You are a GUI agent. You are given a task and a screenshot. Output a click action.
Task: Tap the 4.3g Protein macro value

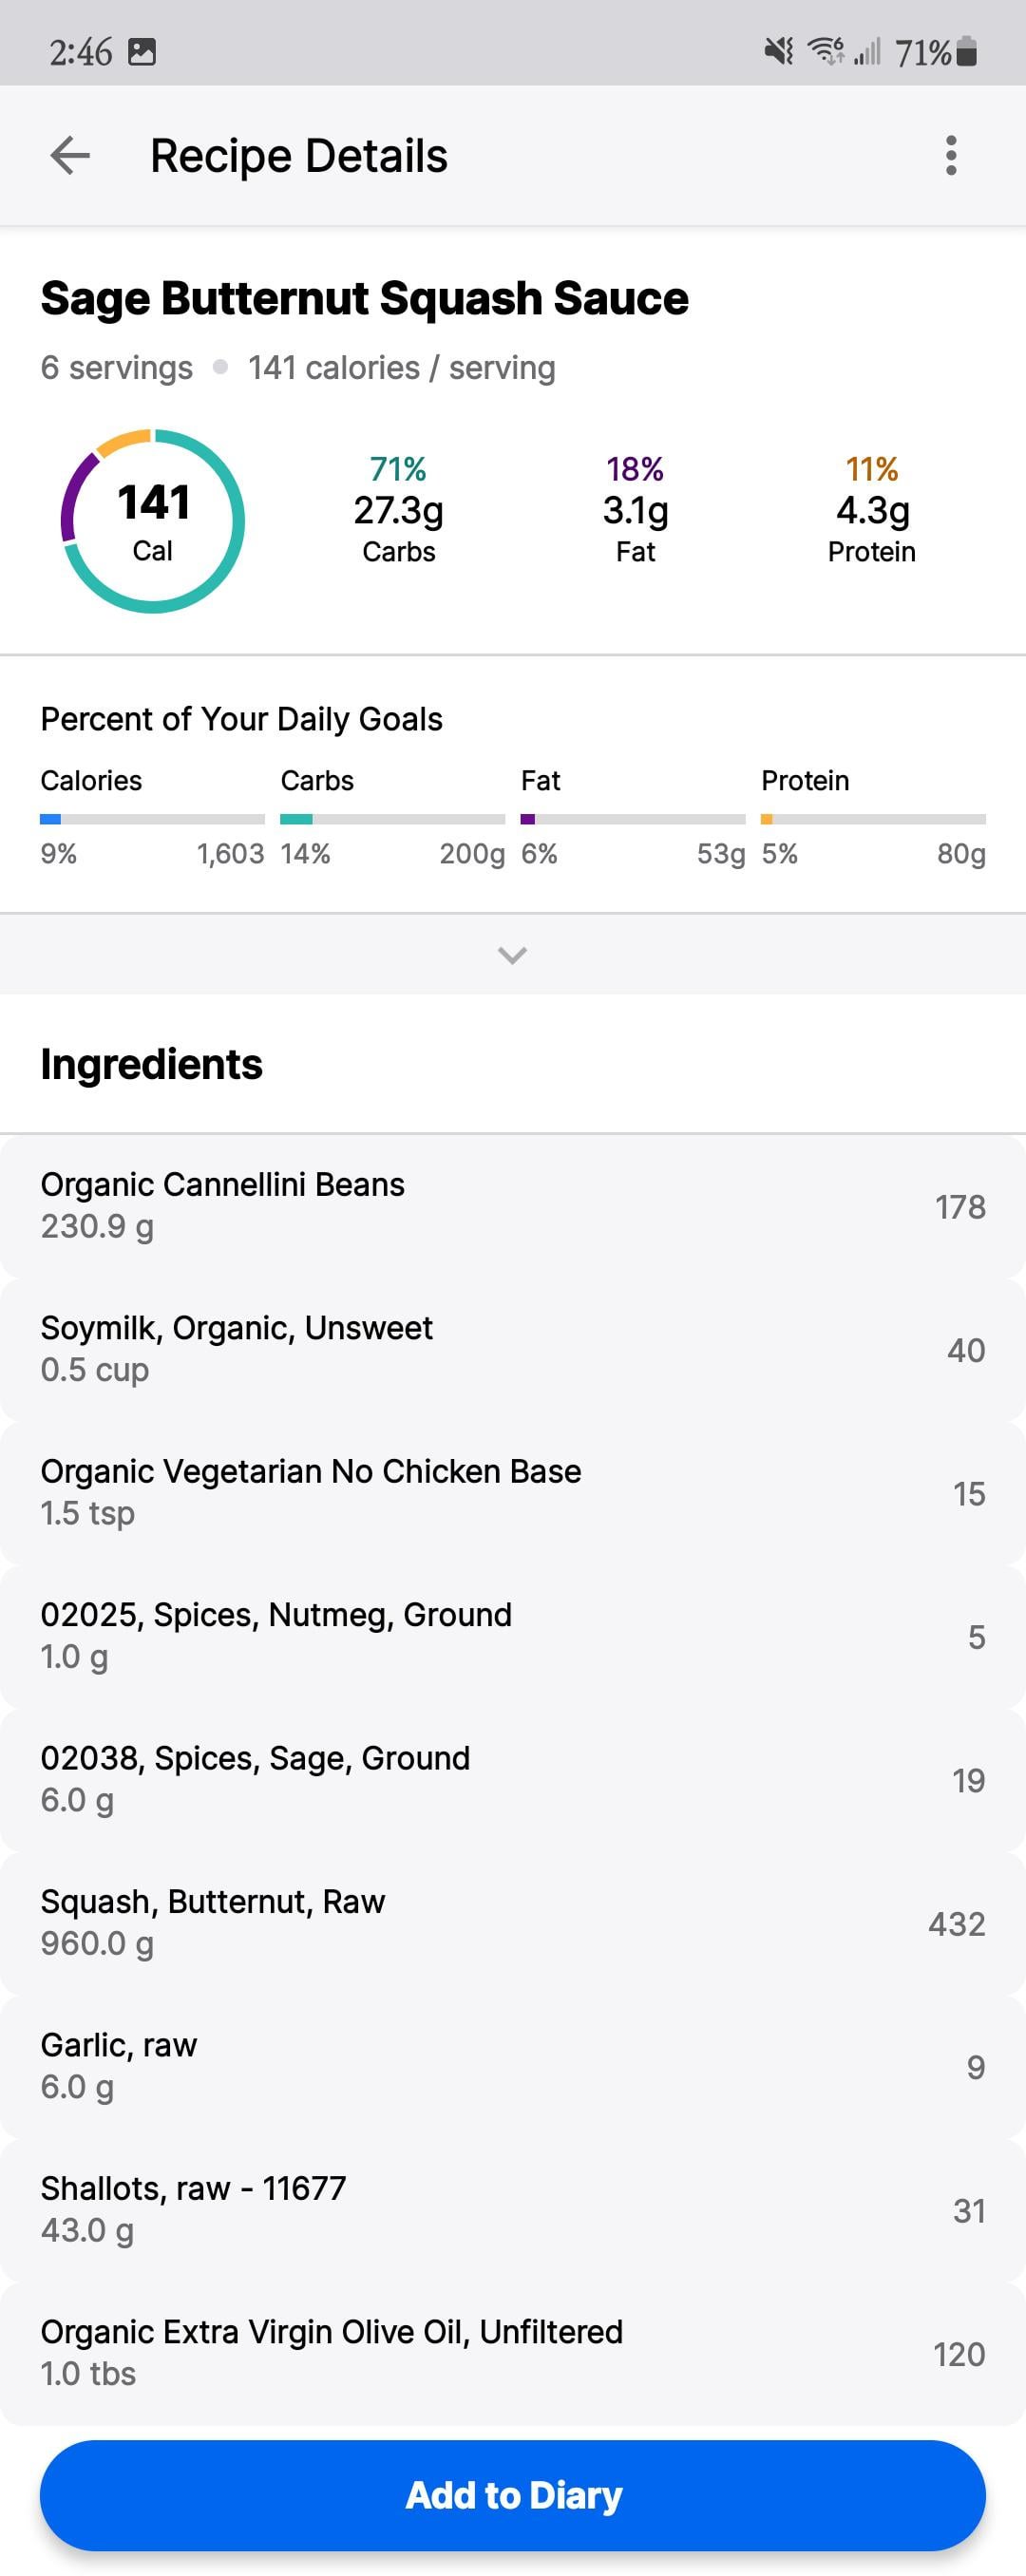click(871, 511)
